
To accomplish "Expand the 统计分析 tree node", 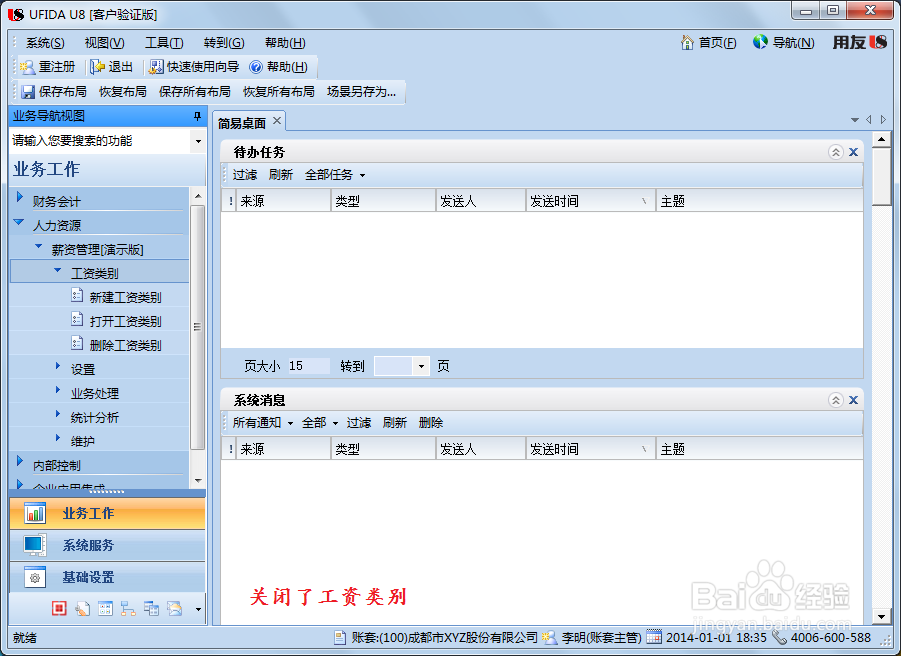I will pyautogui.click(x=57, y=414).
